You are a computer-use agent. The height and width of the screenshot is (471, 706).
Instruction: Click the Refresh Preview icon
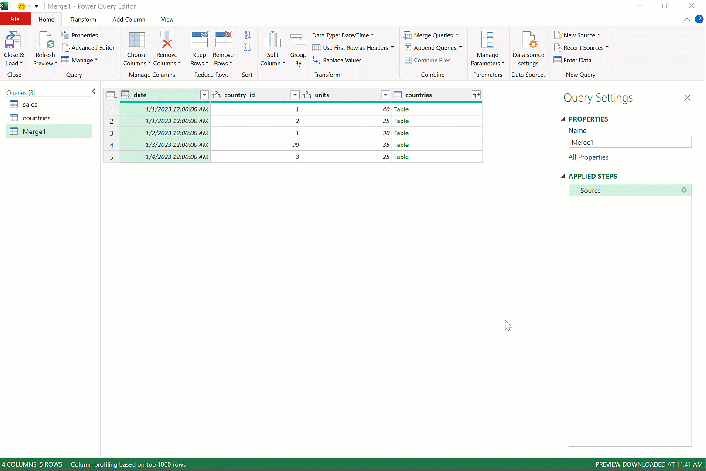pos(46,41)
